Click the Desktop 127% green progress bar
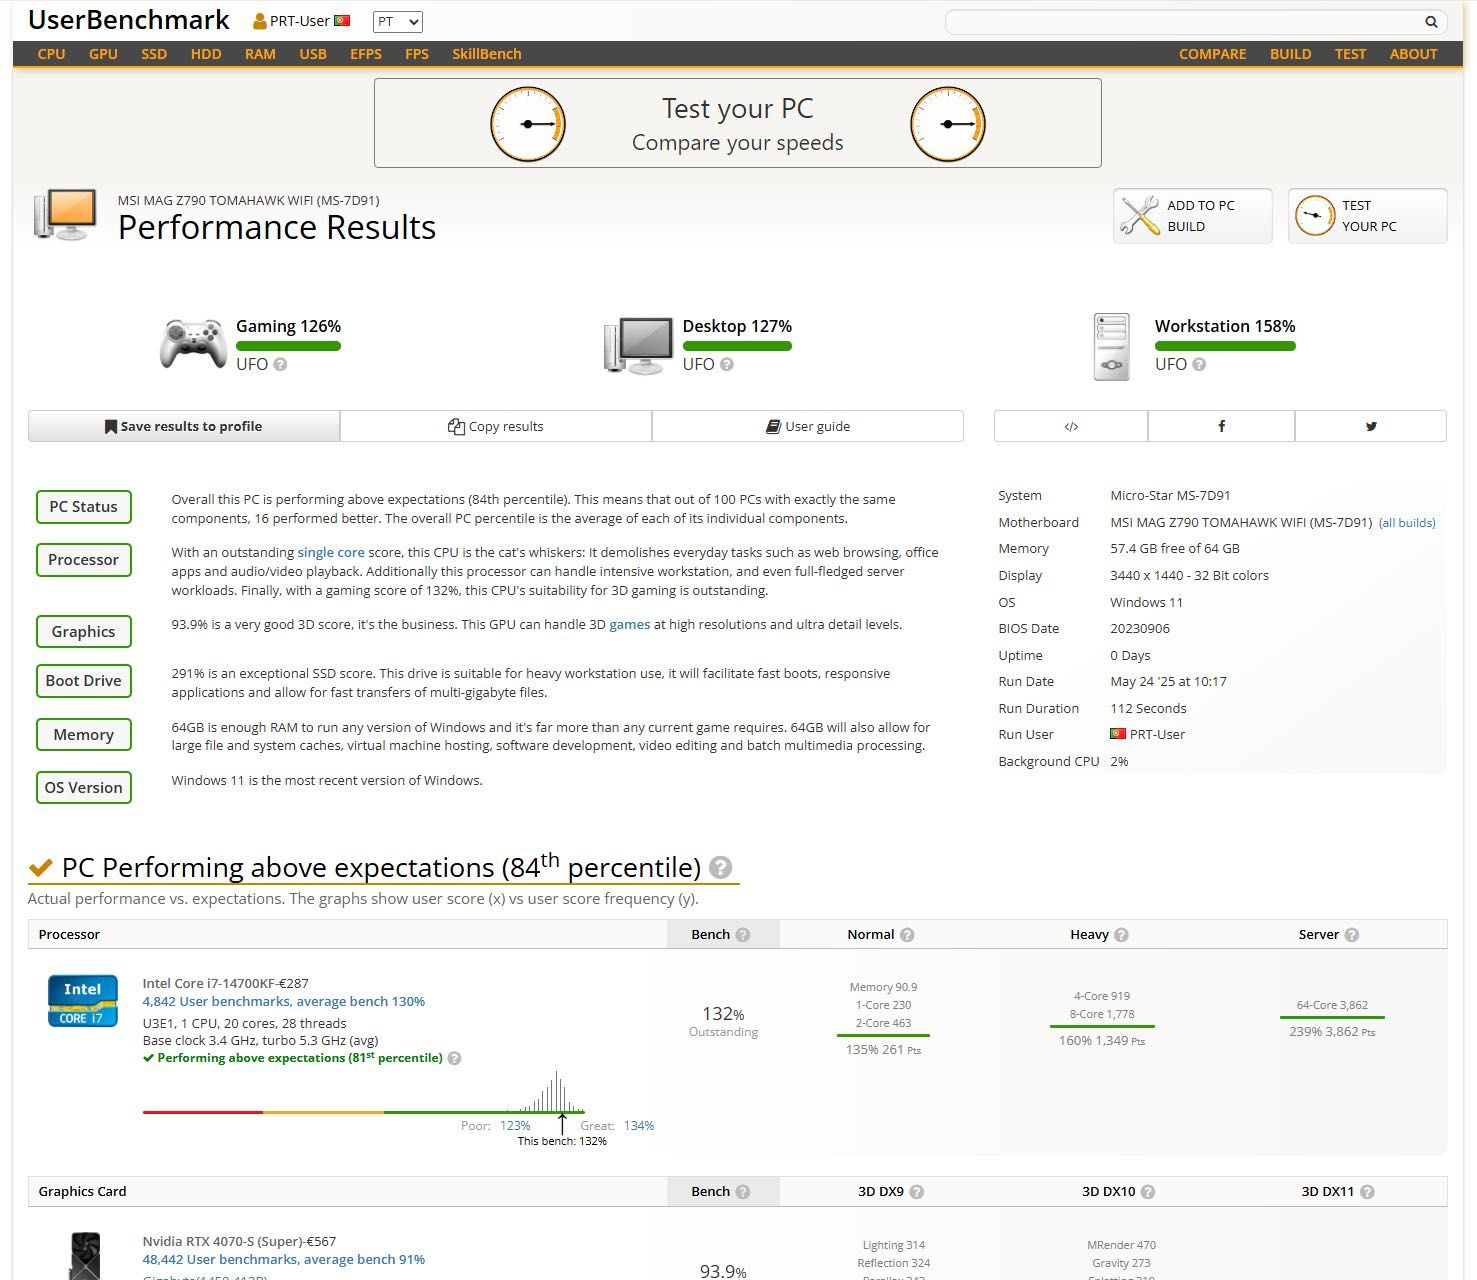This screenshot has height=1280, width=1477. tap(737, 346)
